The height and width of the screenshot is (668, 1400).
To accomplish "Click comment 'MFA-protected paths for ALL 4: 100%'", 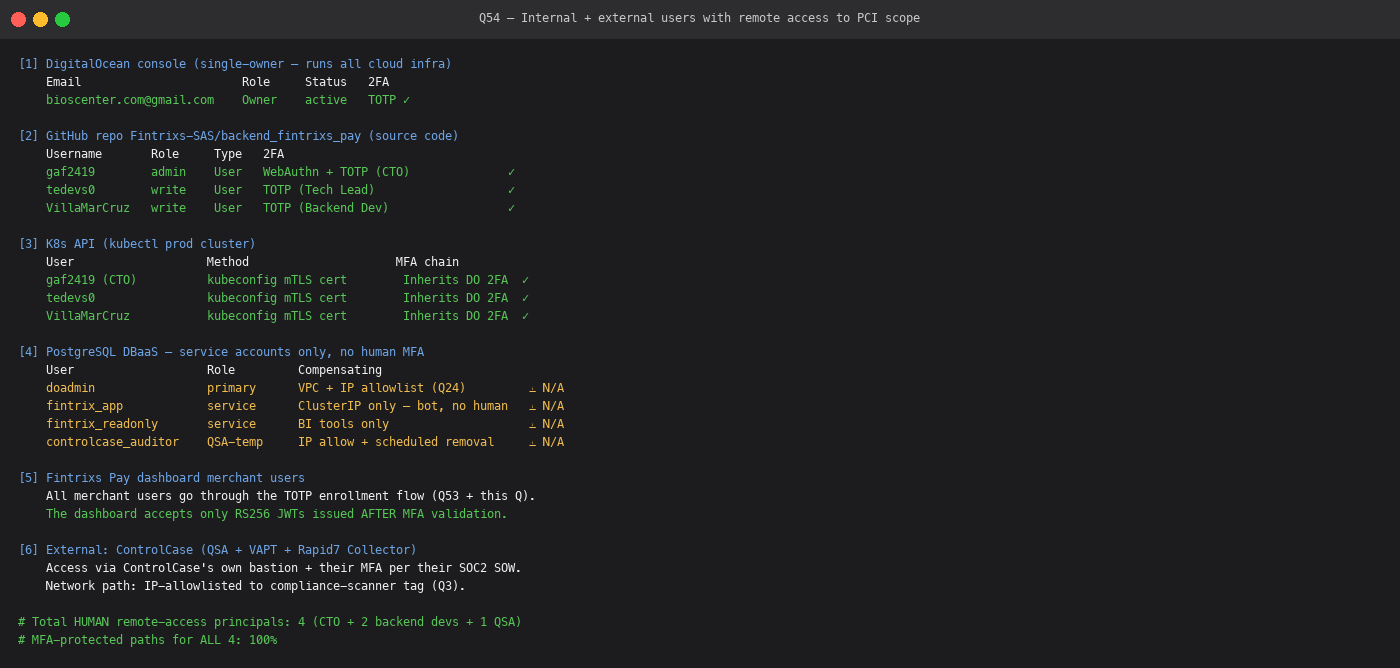I will [x=147, y=640].
